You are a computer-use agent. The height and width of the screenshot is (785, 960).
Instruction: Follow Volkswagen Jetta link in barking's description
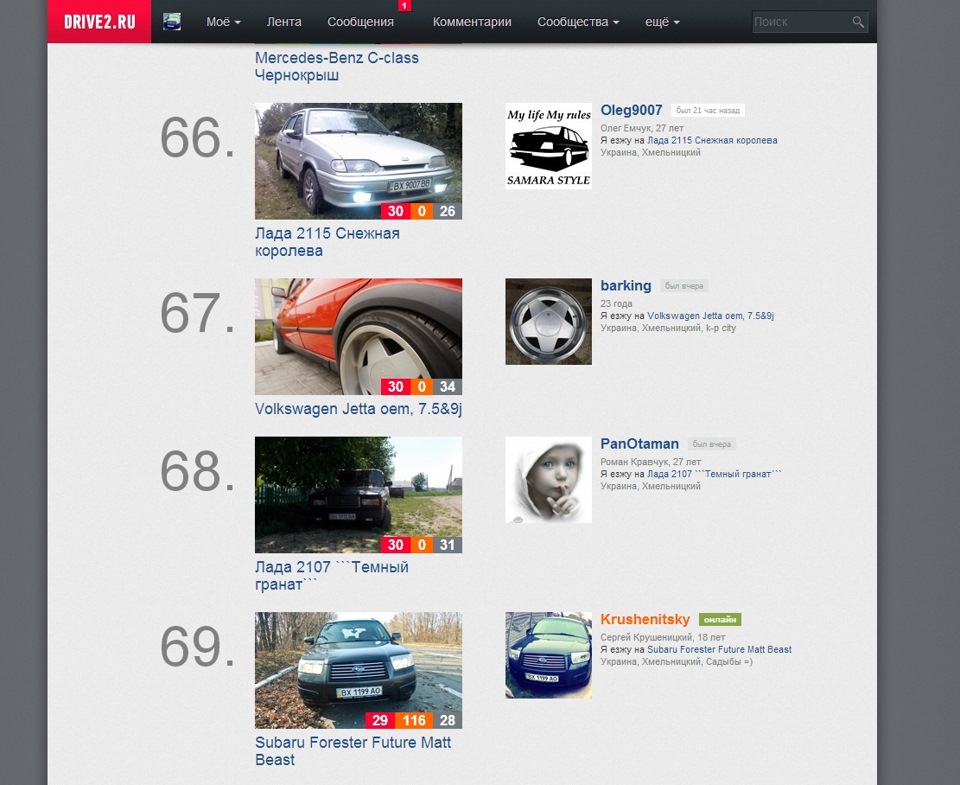tap(710, 316)
